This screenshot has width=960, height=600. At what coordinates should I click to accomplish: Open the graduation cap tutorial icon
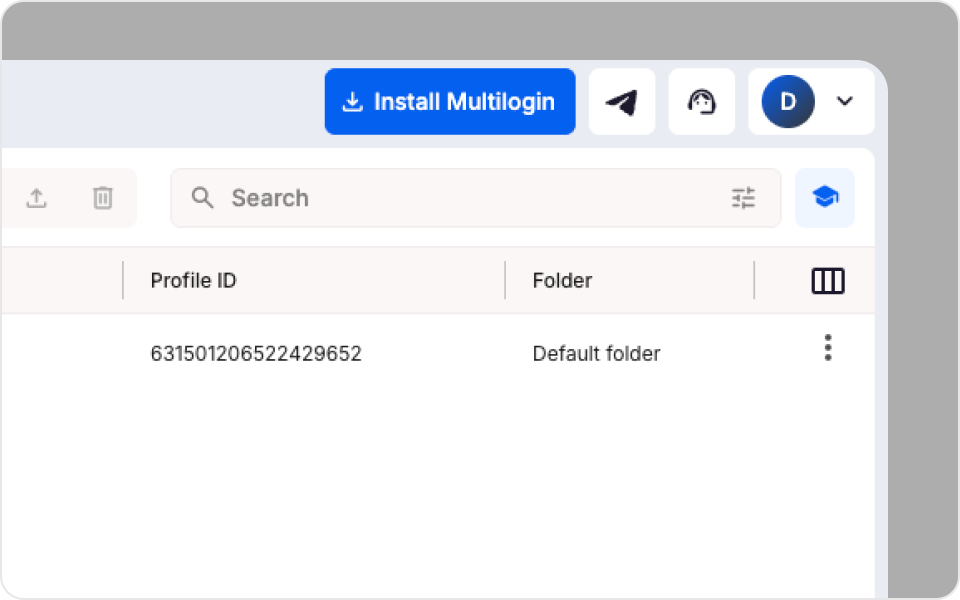pyautogui.click(x=825, y=197)
